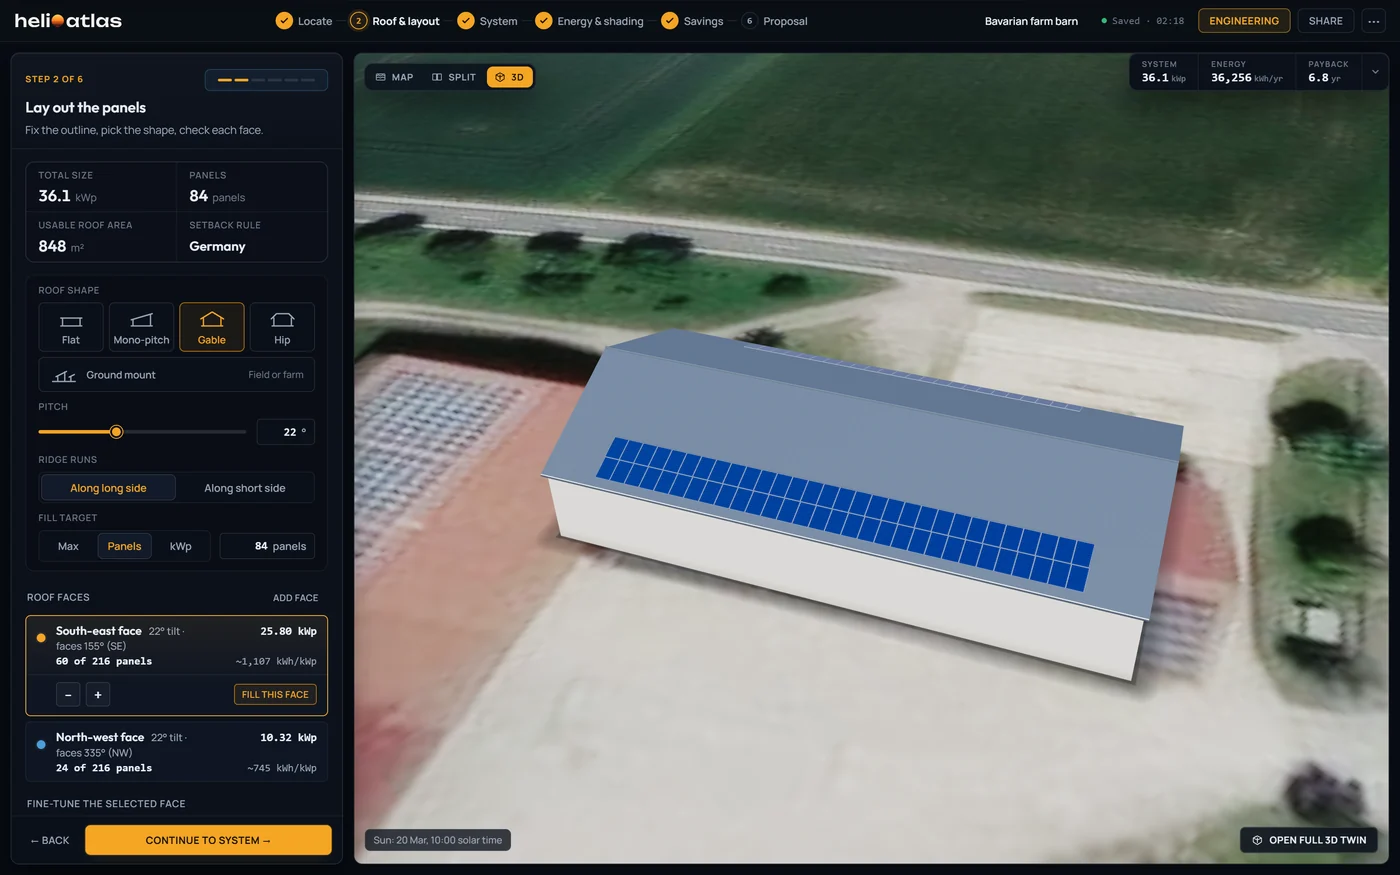
Task: Set ridge to run along long side
Action: click(x=108, y=488)
